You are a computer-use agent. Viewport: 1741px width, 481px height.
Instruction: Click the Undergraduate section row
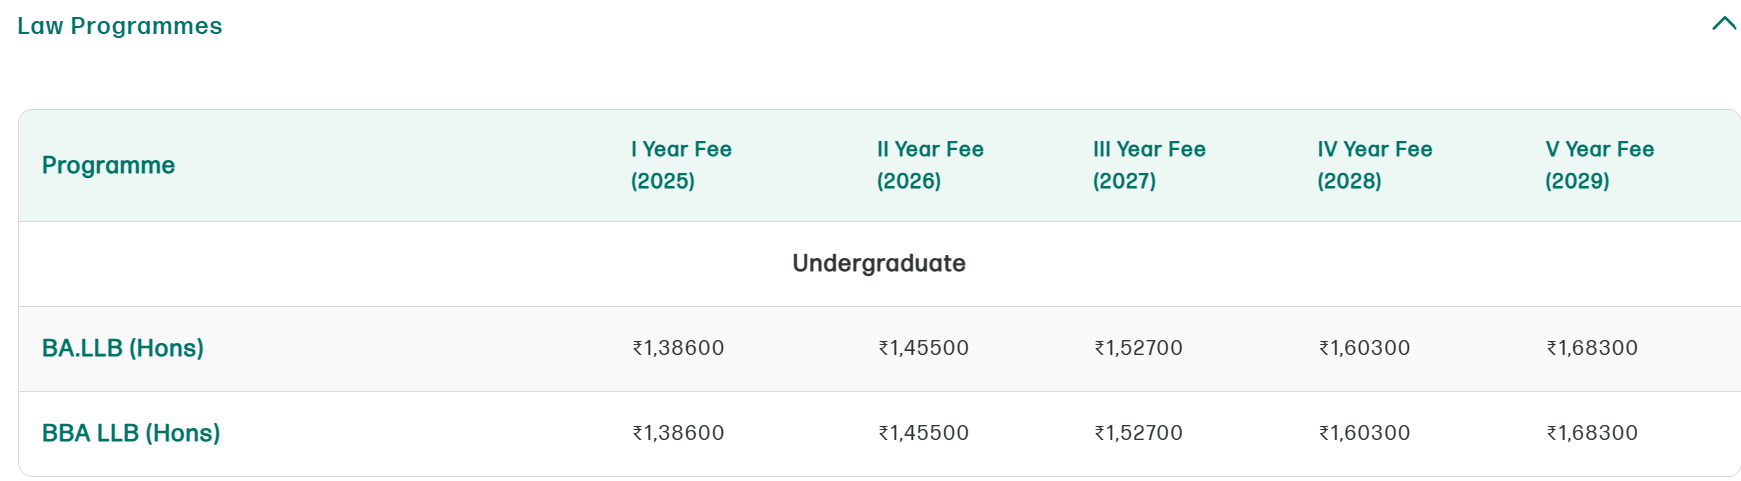point(878,263)
